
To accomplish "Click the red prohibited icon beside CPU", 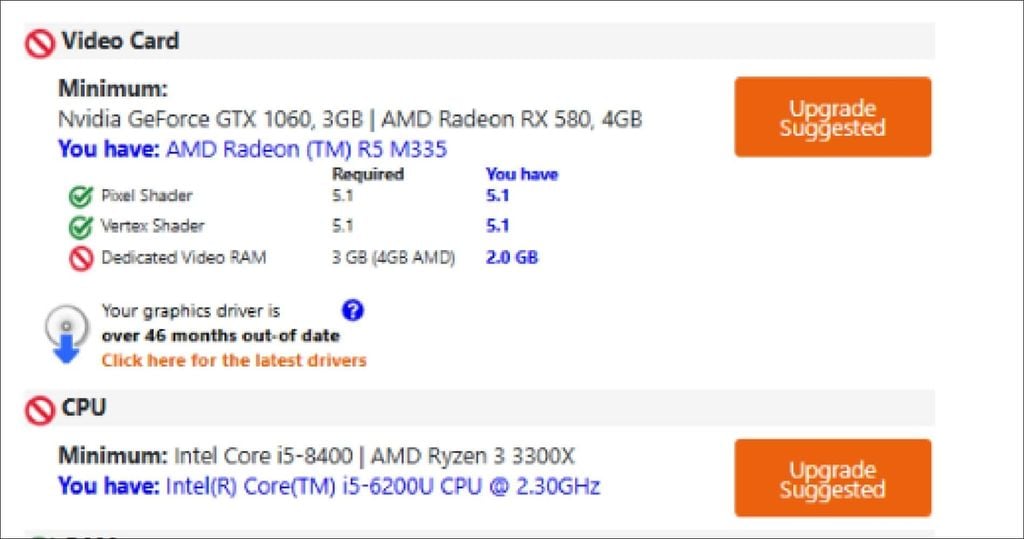I will point(40,410).
